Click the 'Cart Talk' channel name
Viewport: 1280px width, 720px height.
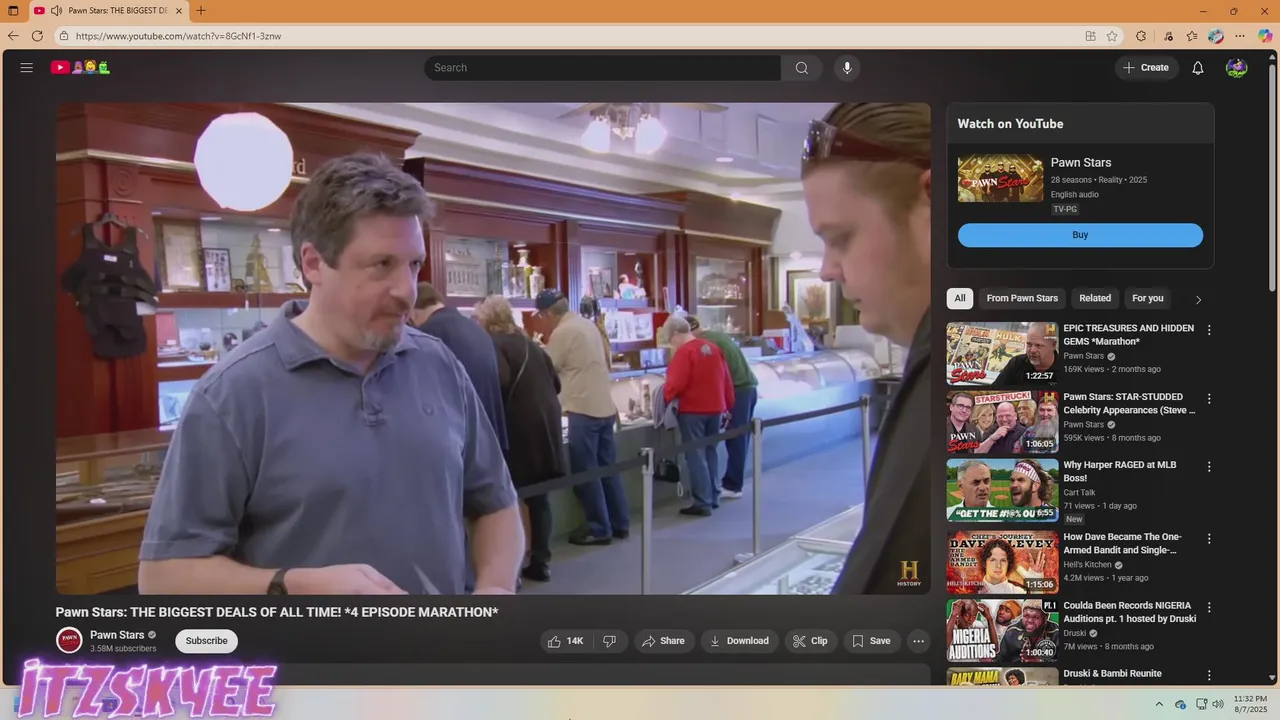1079,492
